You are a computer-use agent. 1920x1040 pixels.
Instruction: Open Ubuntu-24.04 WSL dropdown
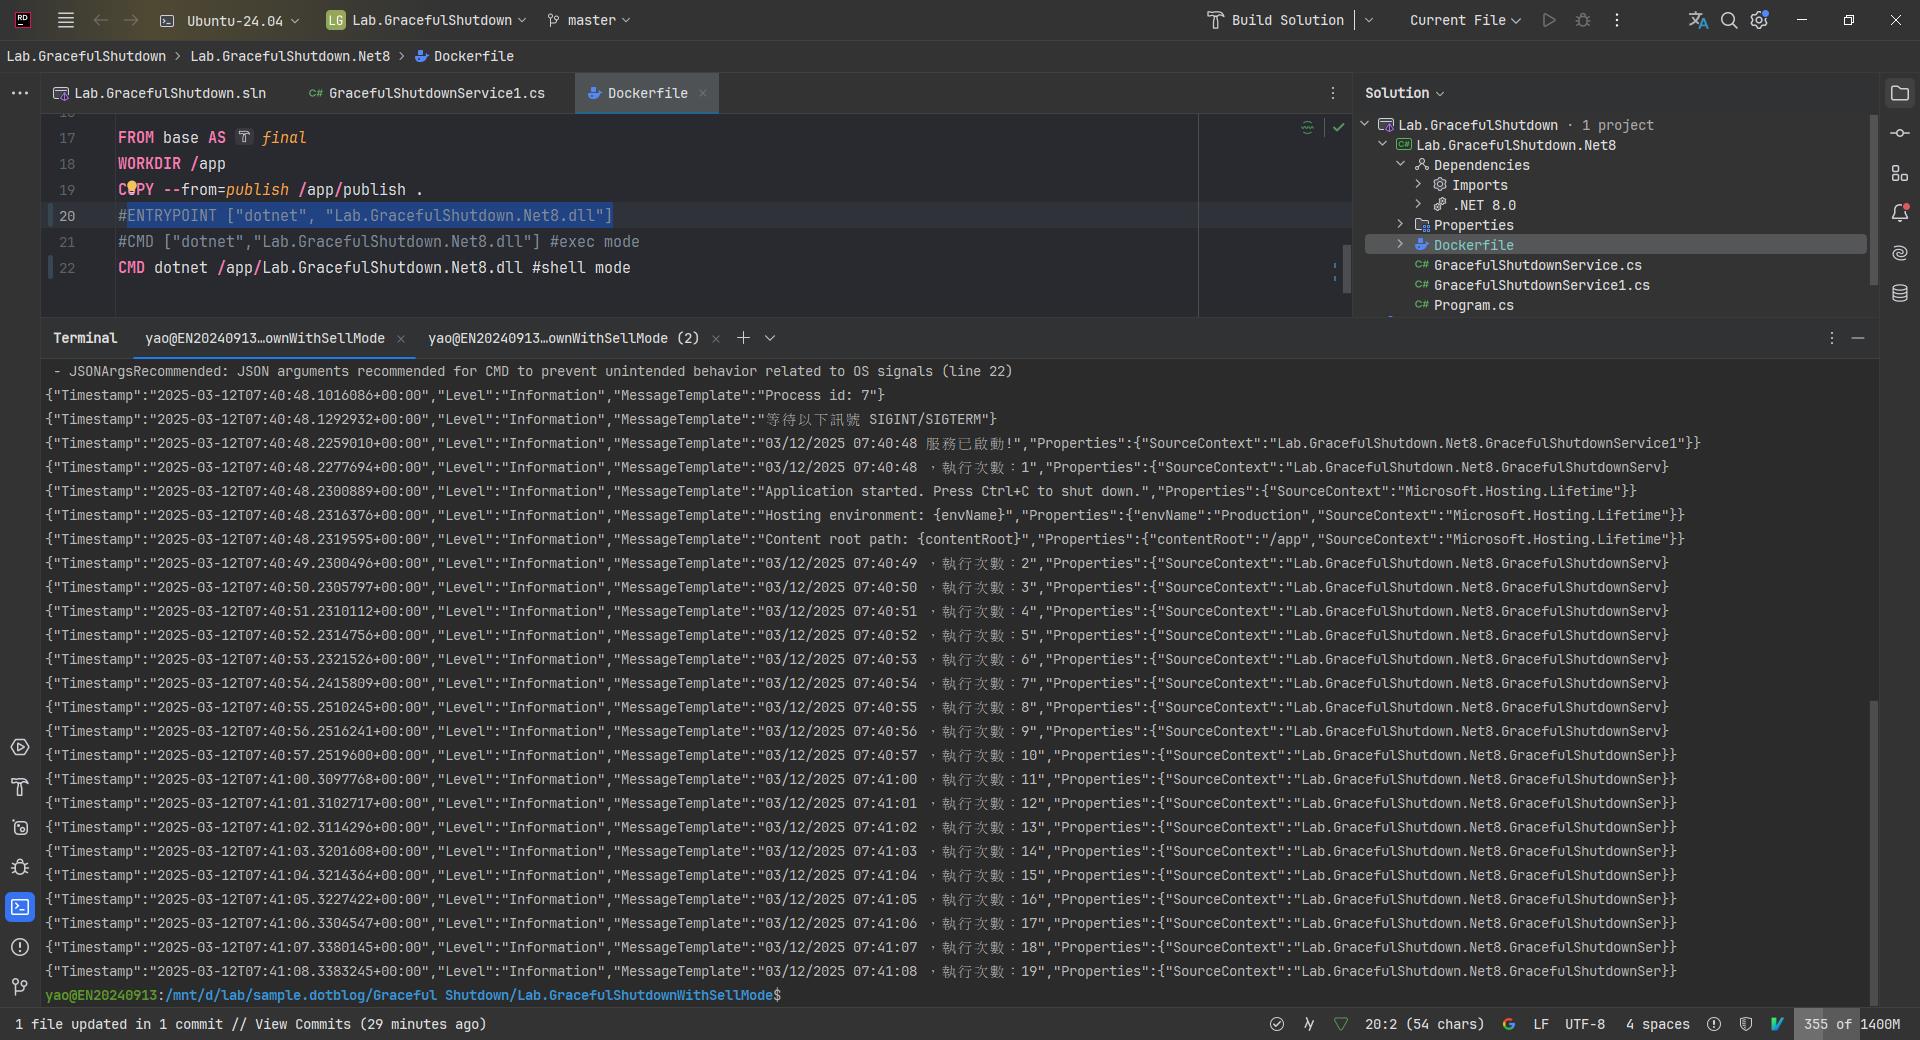(x=230, y=20)
